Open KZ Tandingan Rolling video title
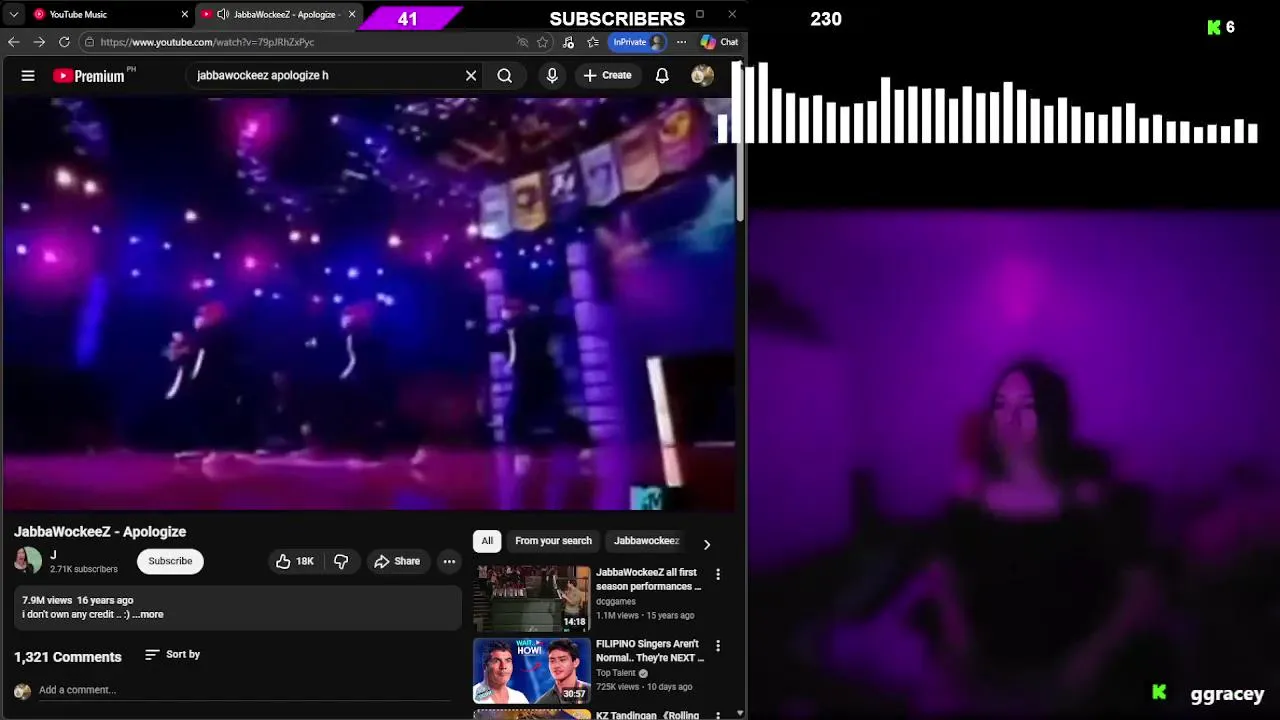 pos(647,715)
